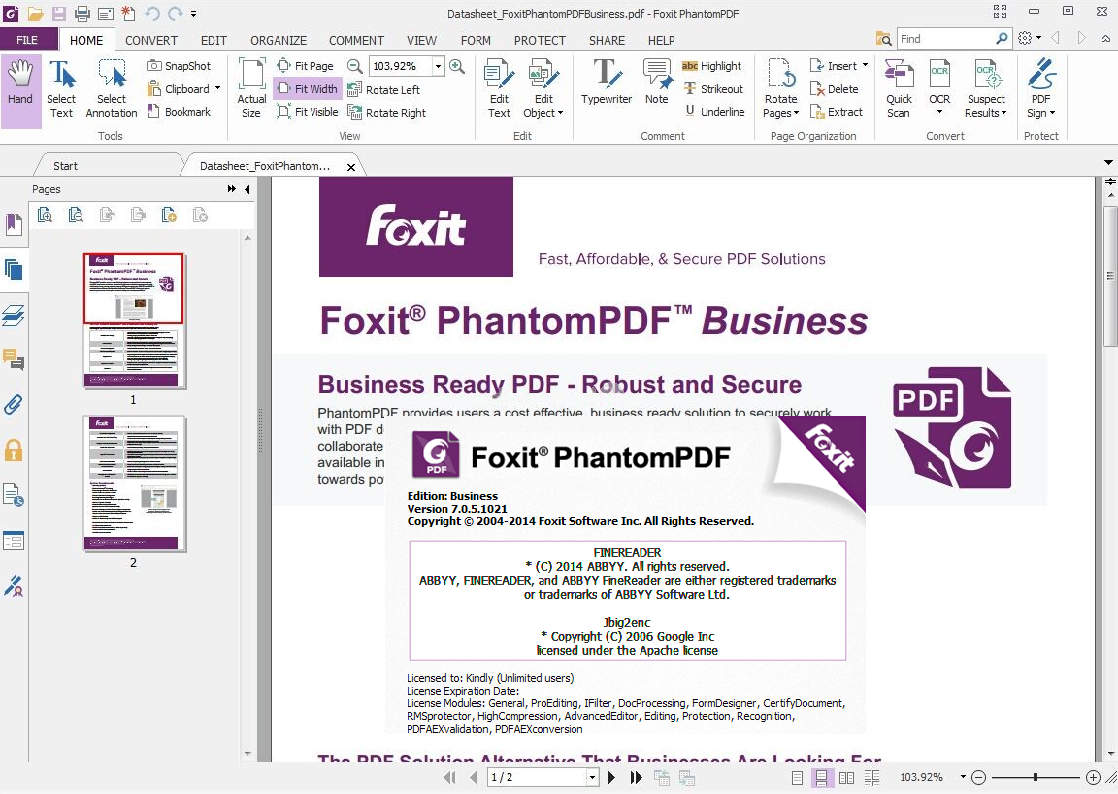
Task: Toggle the Fit Width view
Action: (x=307, y=89)
